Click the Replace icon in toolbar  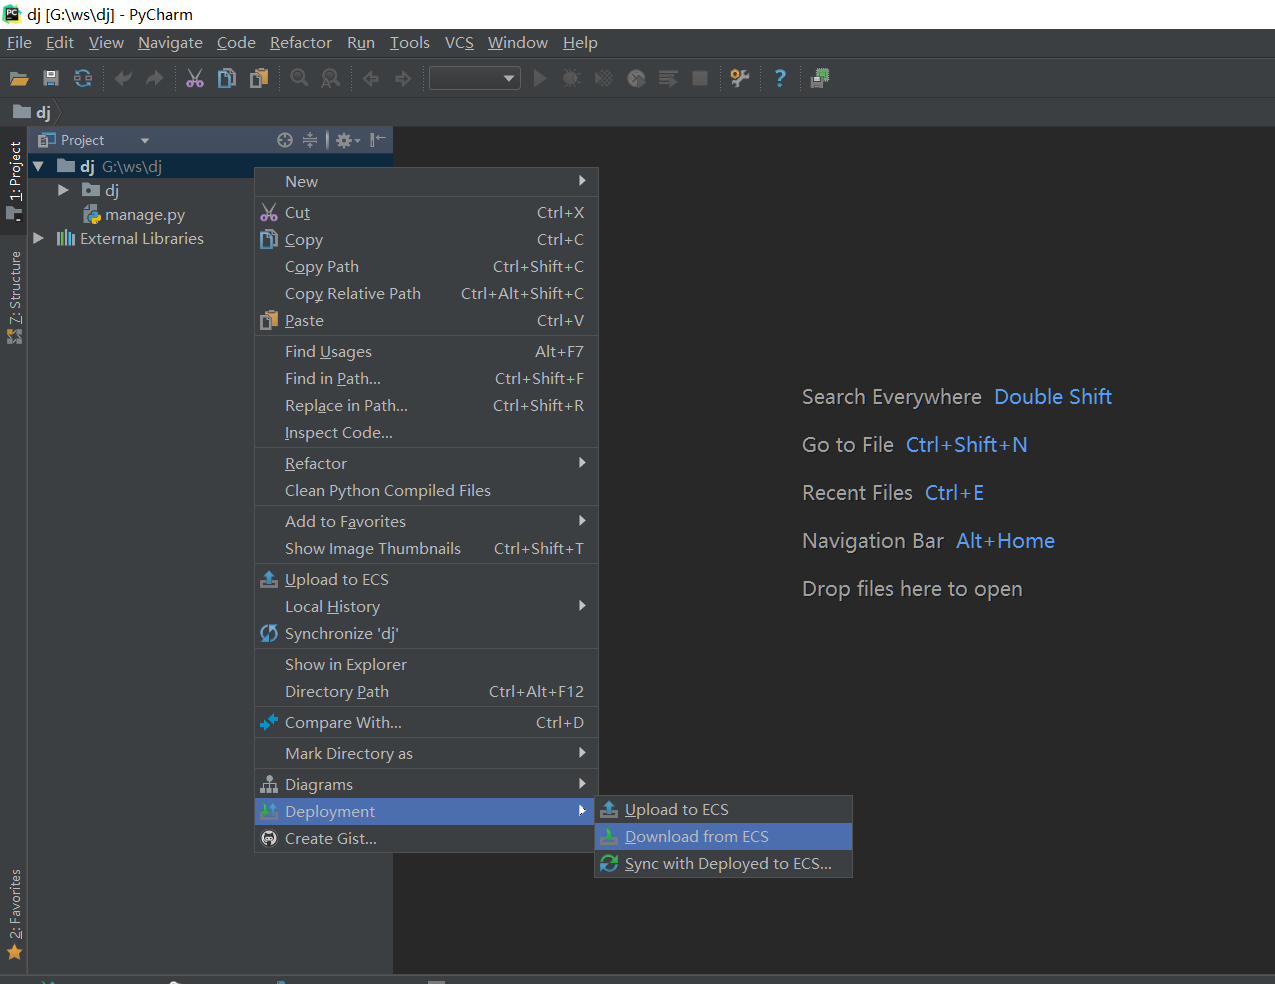point(330,78)
